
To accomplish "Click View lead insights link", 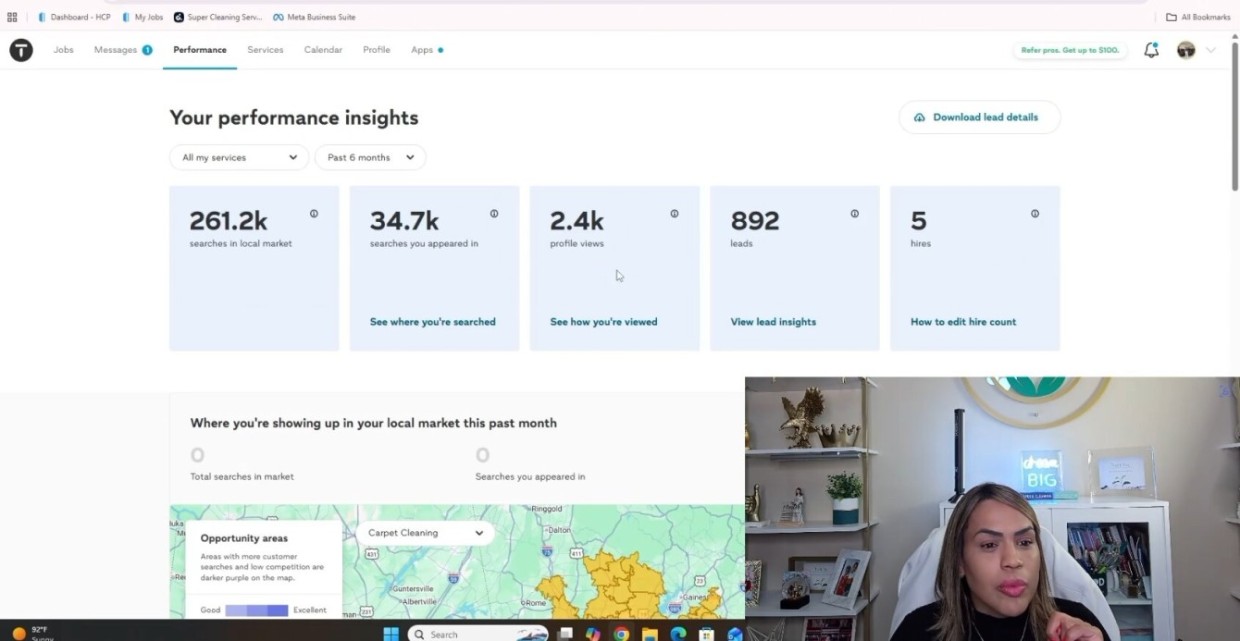I will point(773,322).
